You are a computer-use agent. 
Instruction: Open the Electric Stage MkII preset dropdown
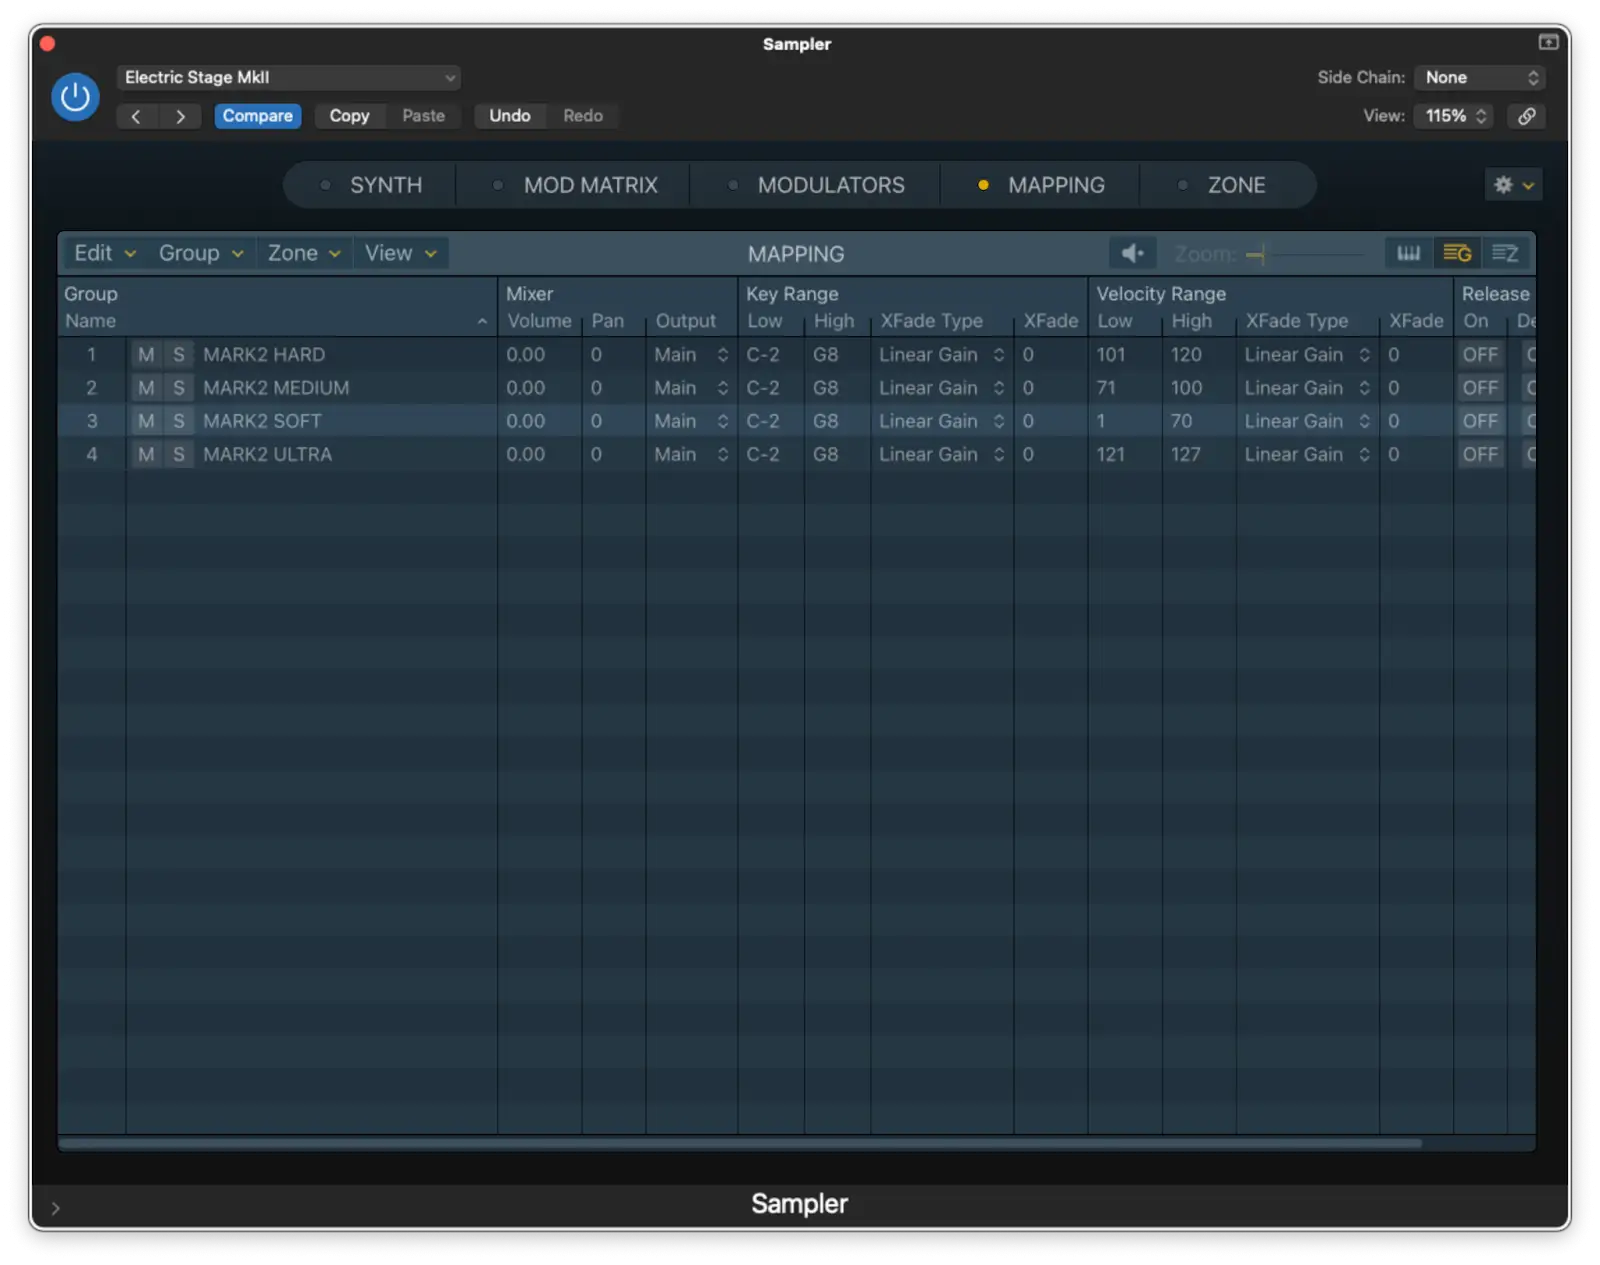pyautogui.click(x=288, y=78)
